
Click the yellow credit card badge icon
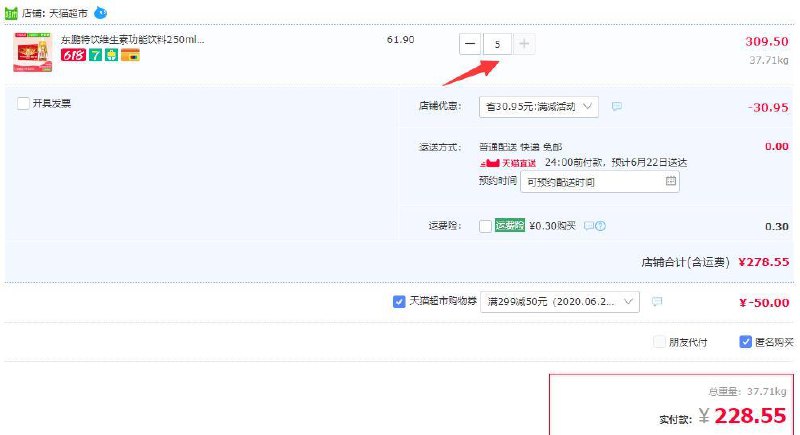[x=131, y=55]
